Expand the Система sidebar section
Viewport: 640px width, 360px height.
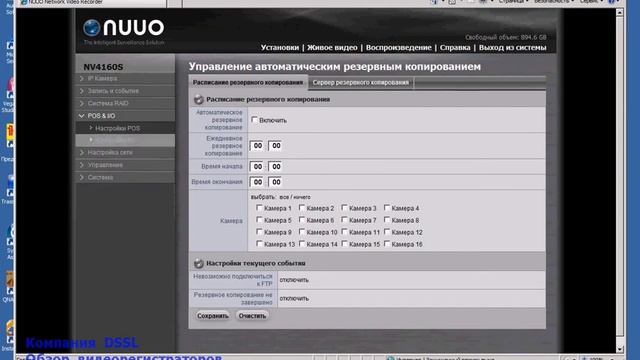coord(125,178)
